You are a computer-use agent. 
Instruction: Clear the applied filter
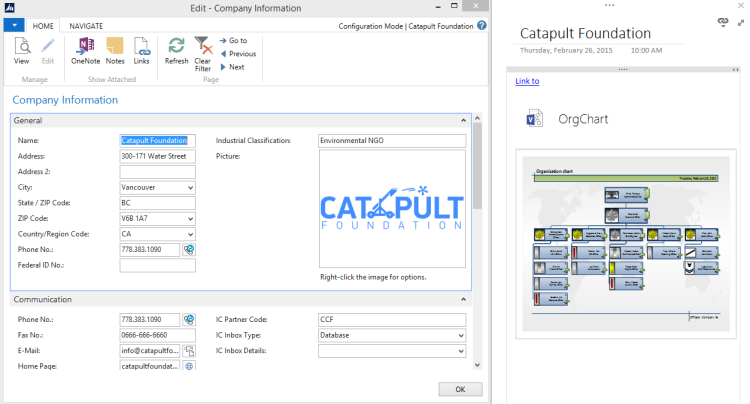coord(203,54)
